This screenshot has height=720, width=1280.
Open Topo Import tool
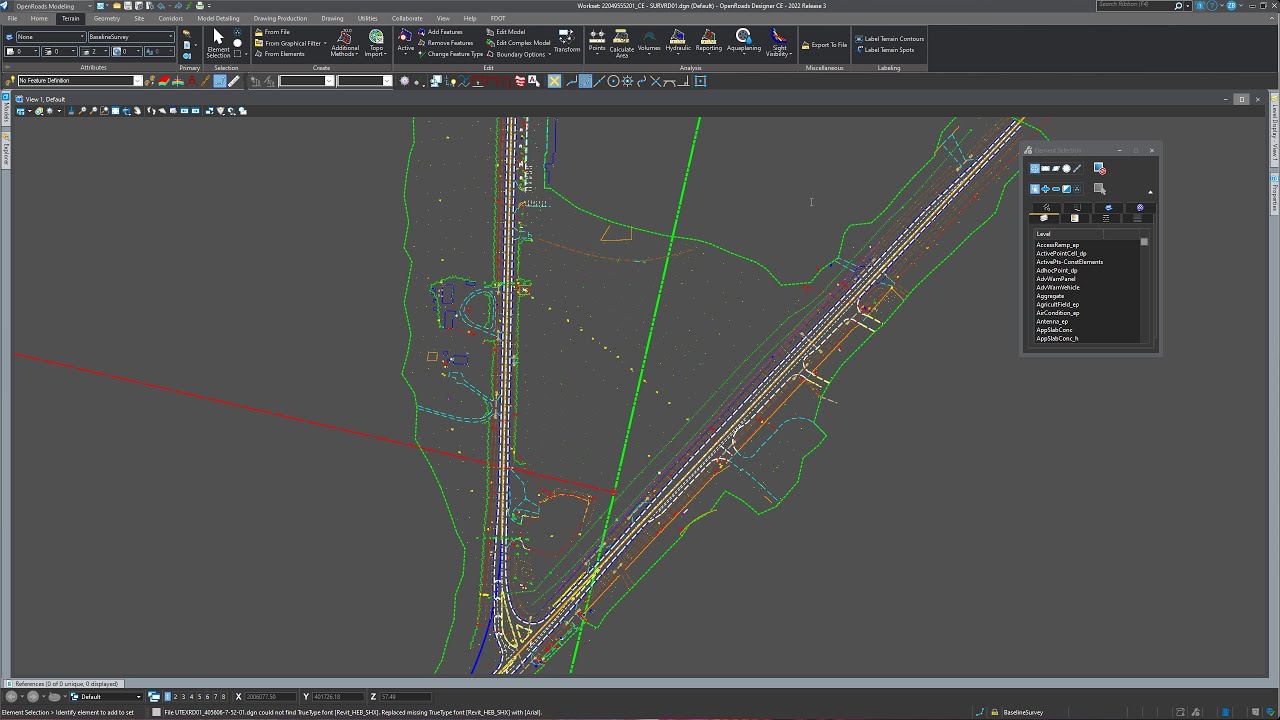point(376,43)
